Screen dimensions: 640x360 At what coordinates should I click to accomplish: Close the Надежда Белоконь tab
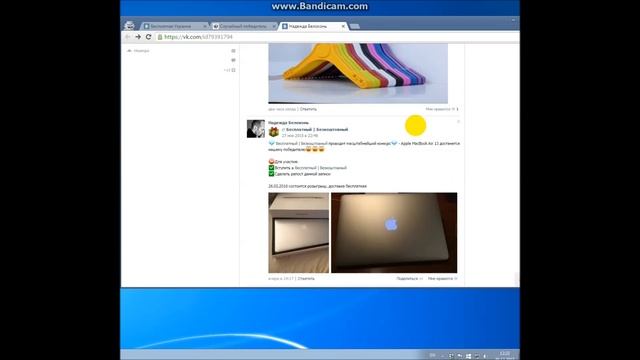[x=343, y=26]
